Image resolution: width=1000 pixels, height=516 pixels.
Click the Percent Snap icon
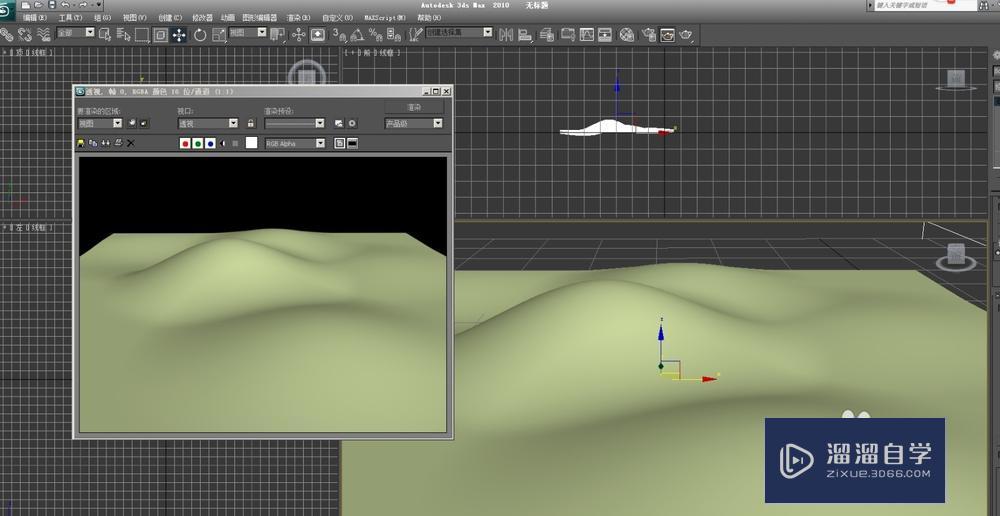point(375,34)
